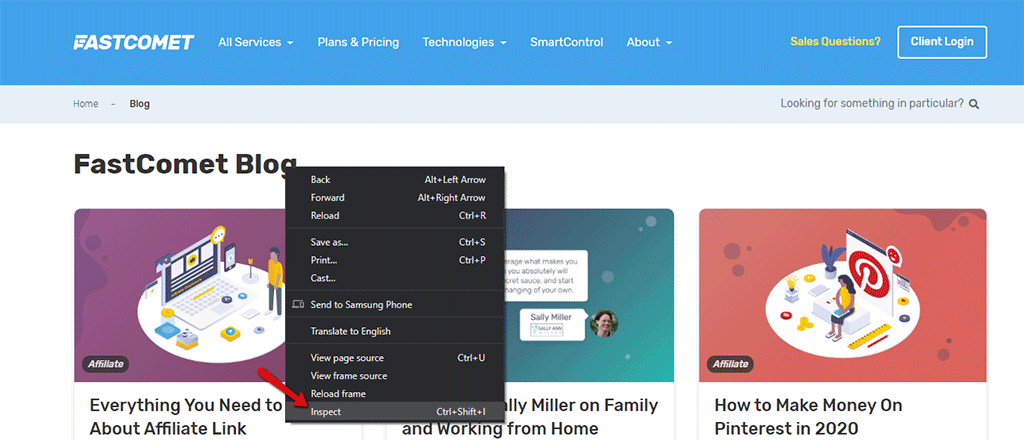Select View page source
This screenshot has height=440, width=1024.
[x=395, y=358]
